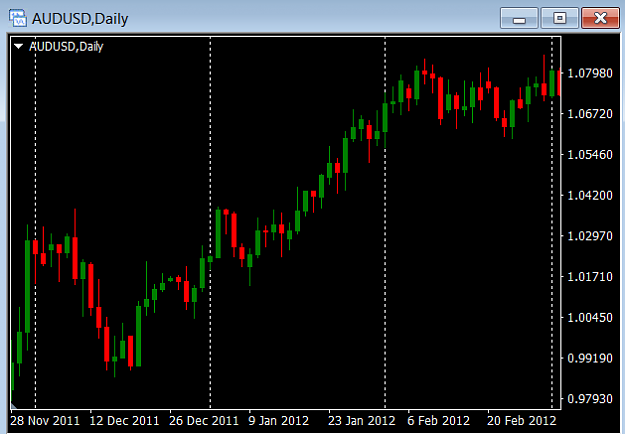Screen dimensions: 625x434
Task: Click the 1.05460 price level on the scale
Action: pos(590,154)
